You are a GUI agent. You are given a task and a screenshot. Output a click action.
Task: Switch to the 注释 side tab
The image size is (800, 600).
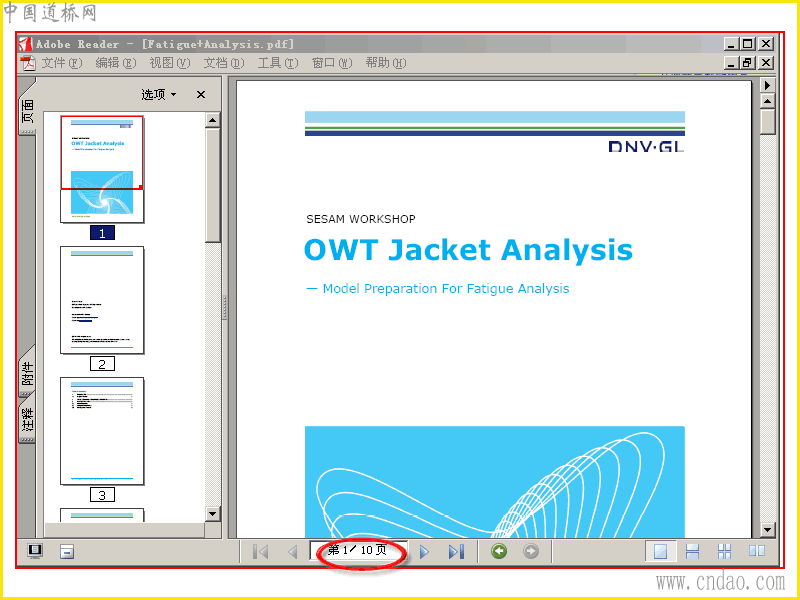28,418
